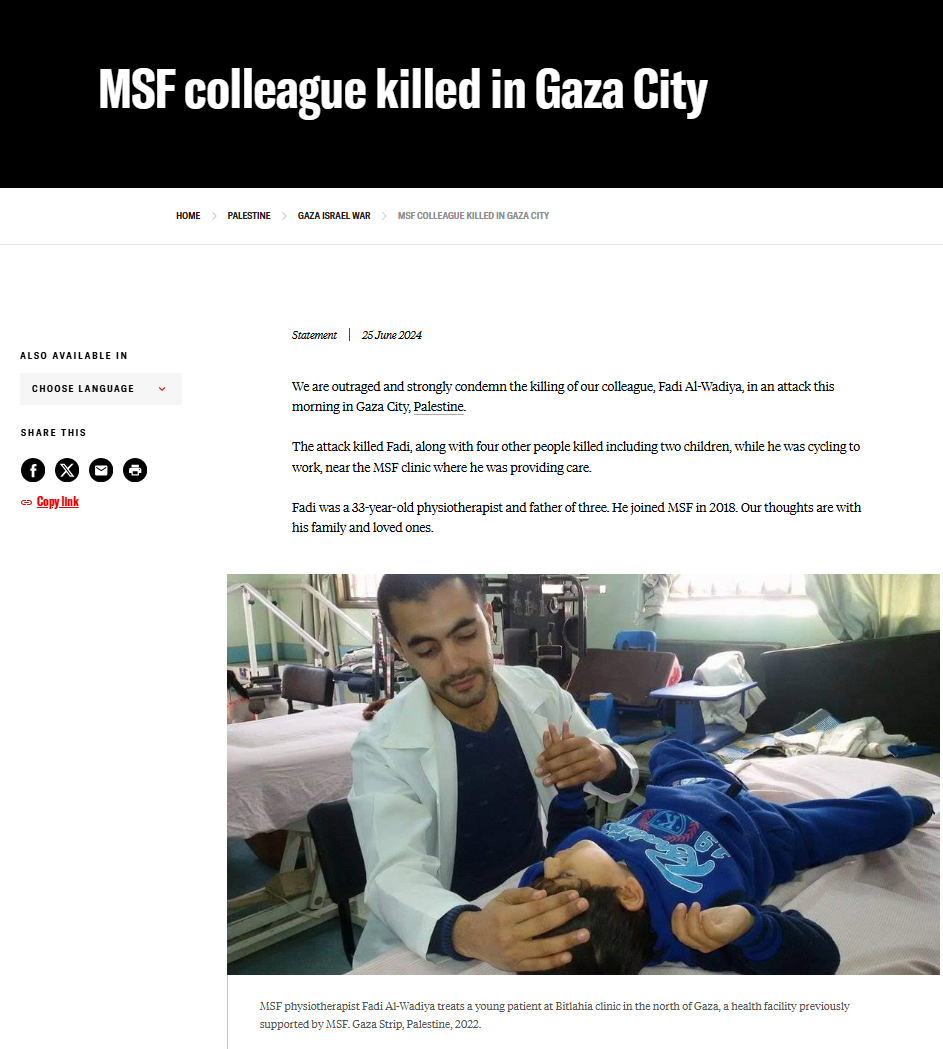Click current page breadcrumb MSF Colleague Killed
The image size is (943, 1049).
(474, 215)
